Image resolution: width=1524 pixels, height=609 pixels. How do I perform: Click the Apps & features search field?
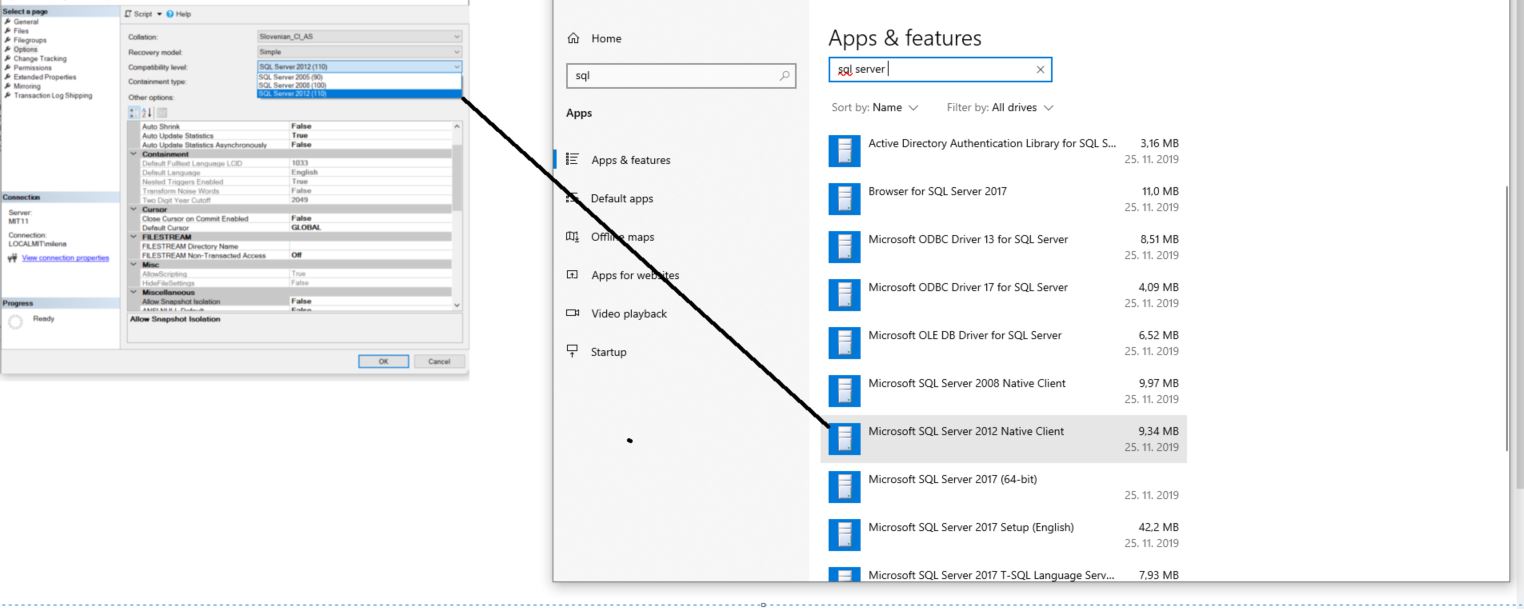coord(940,69)
